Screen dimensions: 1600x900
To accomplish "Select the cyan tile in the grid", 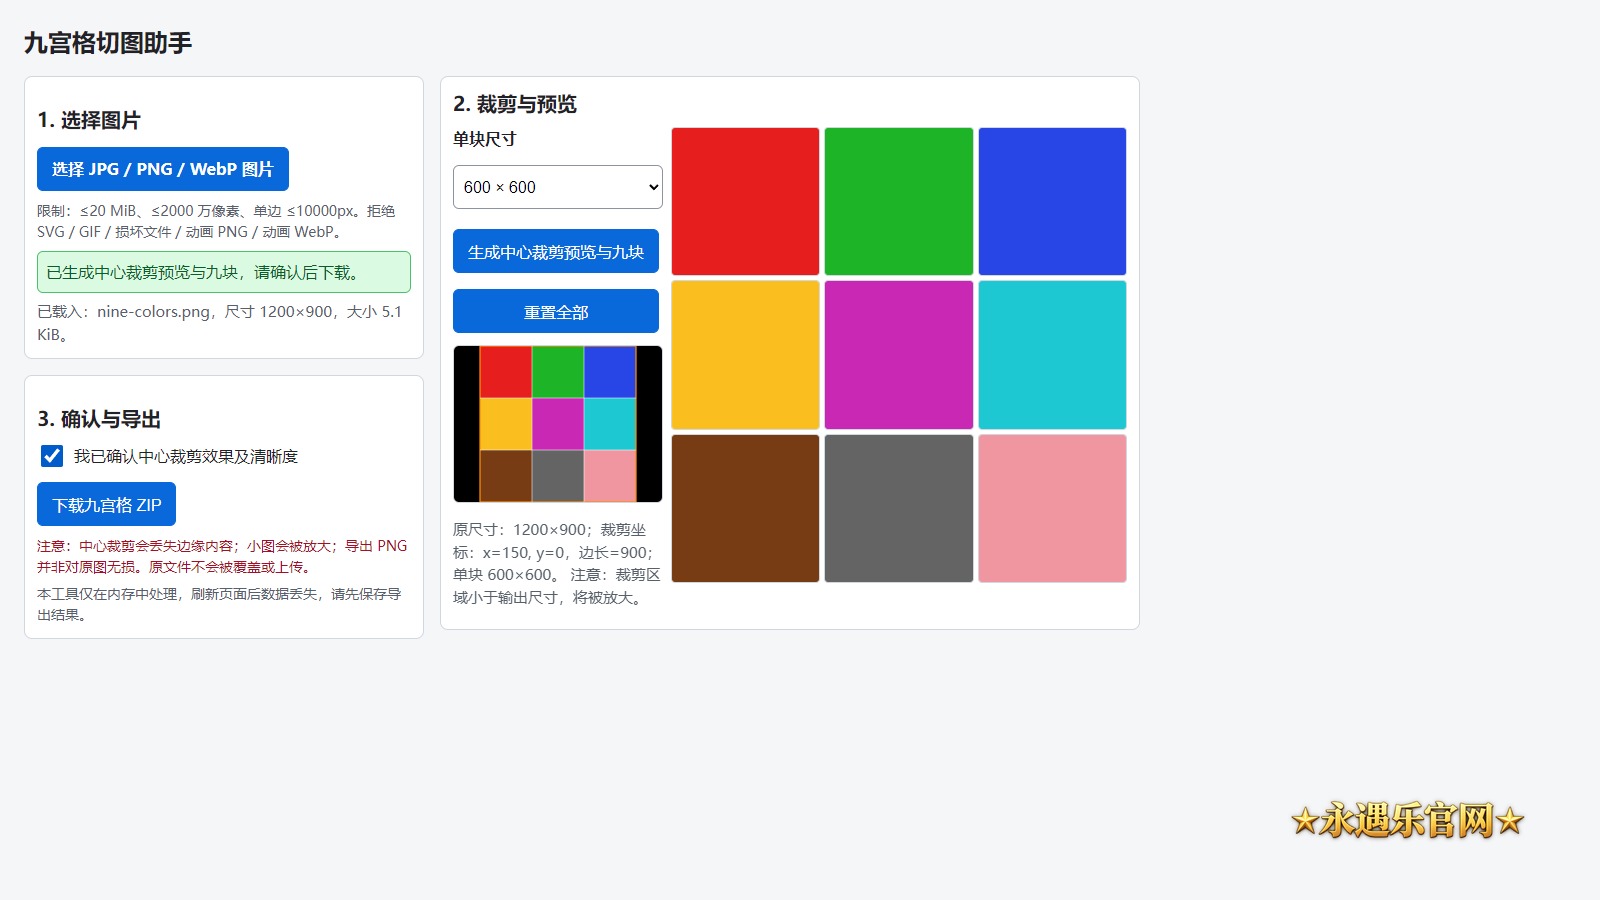I will 1052,355.
